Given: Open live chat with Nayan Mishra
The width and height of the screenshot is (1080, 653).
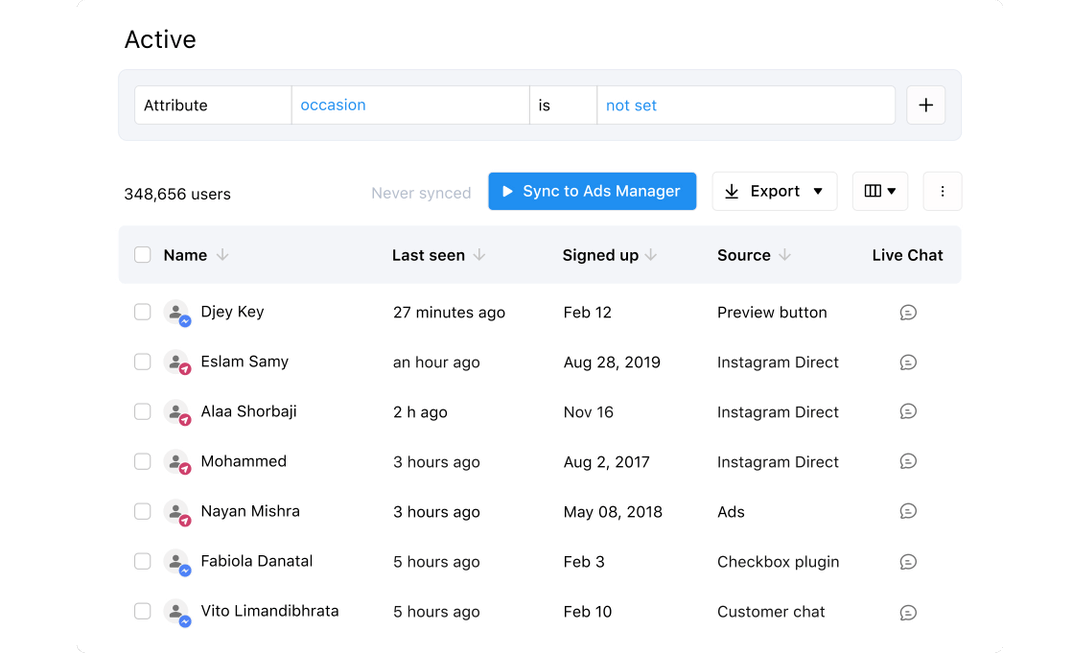Looking at the screenshot, I should [908, 511].
